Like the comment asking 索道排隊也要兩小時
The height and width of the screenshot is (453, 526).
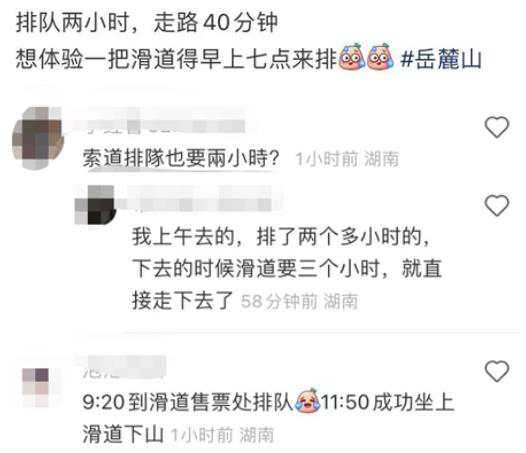point(496,127)
